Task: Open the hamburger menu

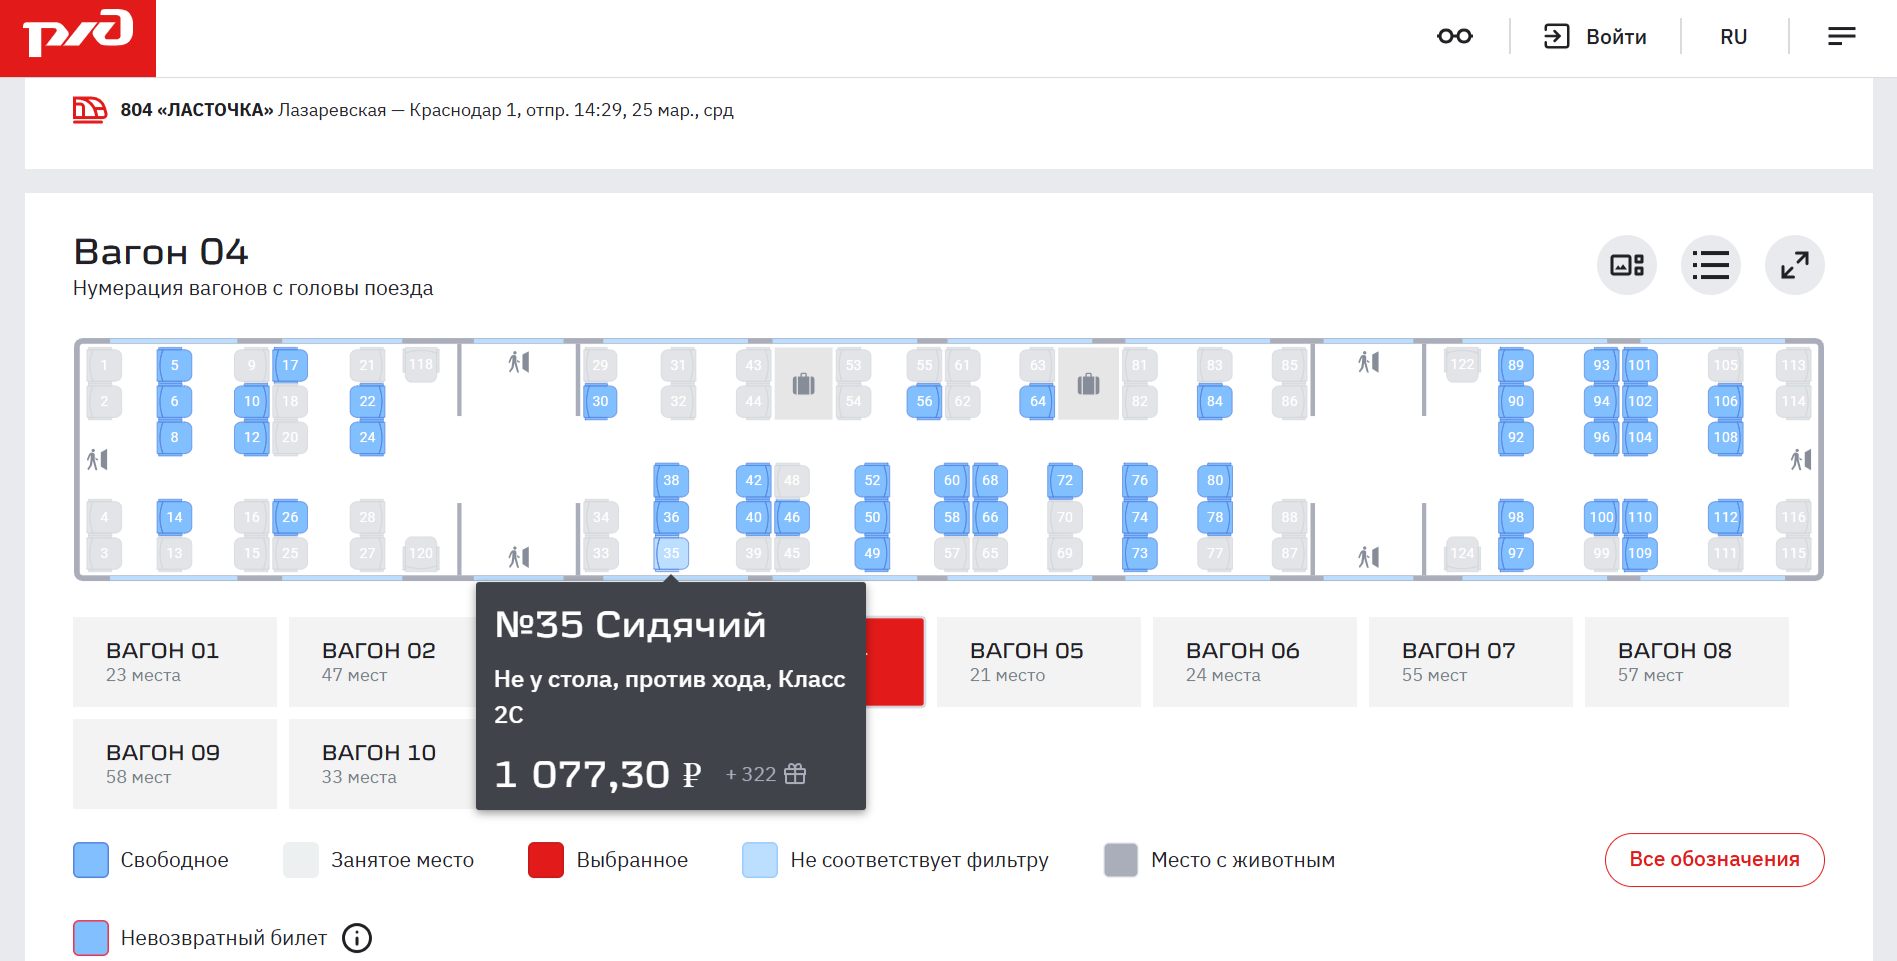Action: click(1841, 37)
